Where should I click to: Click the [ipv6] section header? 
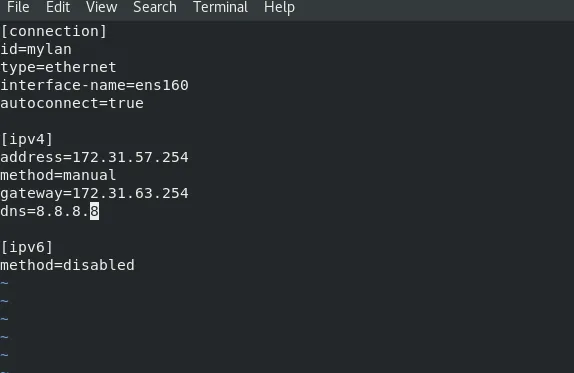click(x=27, y=247)
